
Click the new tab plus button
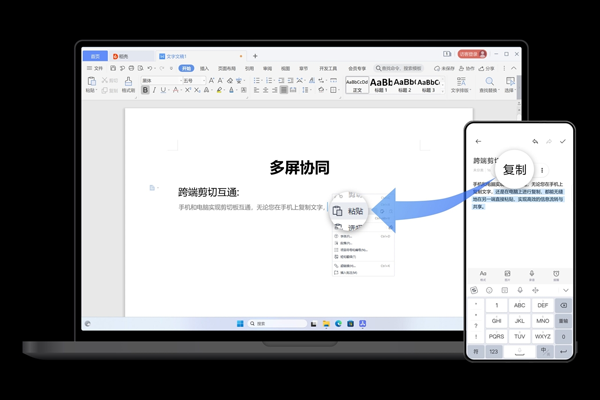point(255,56)
